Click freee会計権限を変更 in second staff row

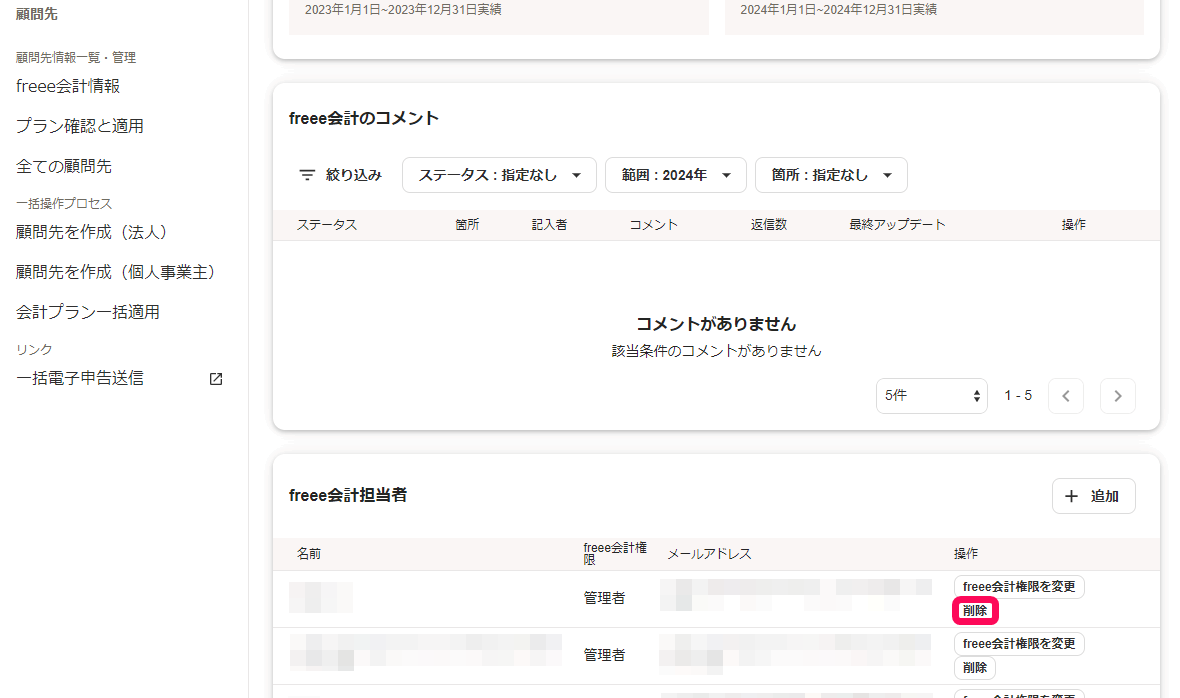point(1019,644)
